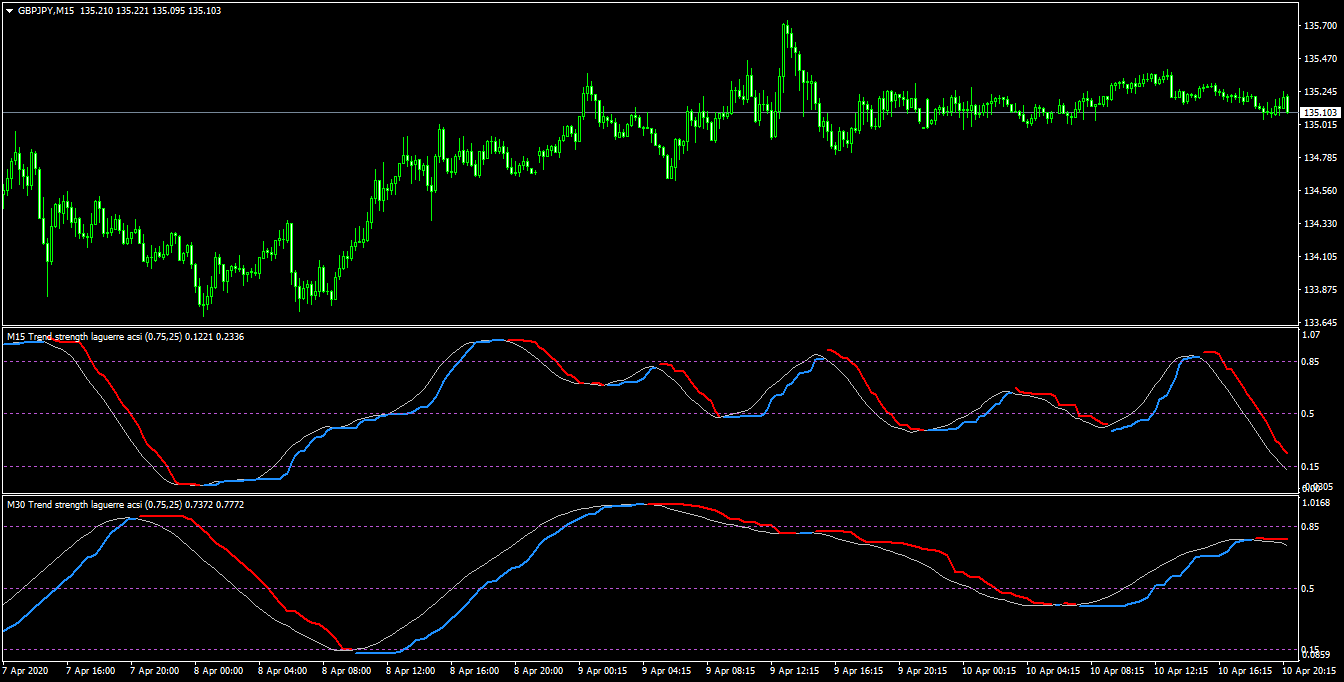1344x682 pixels.
Task: Click the 1.0168 scale value of M30 indicator
Action: (x=1317, y=503)
